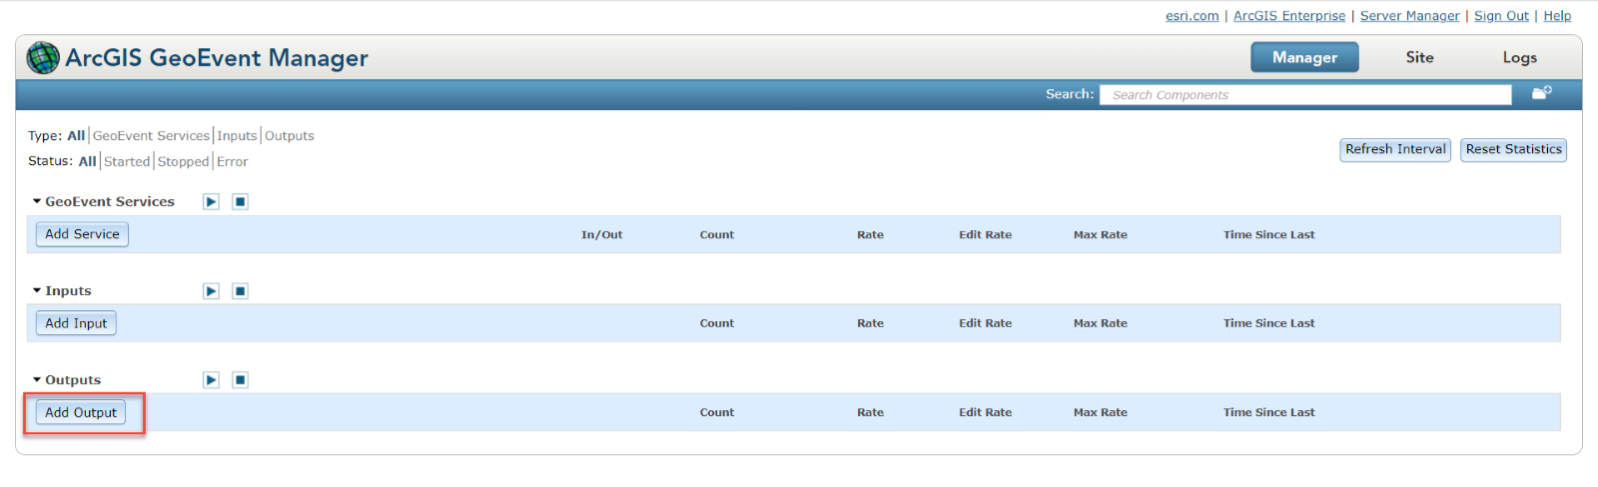Switch to the Manager tab
Viewport: 1598px width, 487px height.
pyautogui.click(x=1304, y=58)
